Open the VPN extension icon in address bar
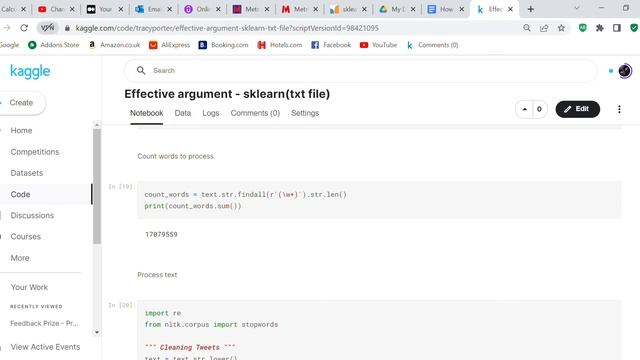The image size is (640, 360). coord(47,28)
